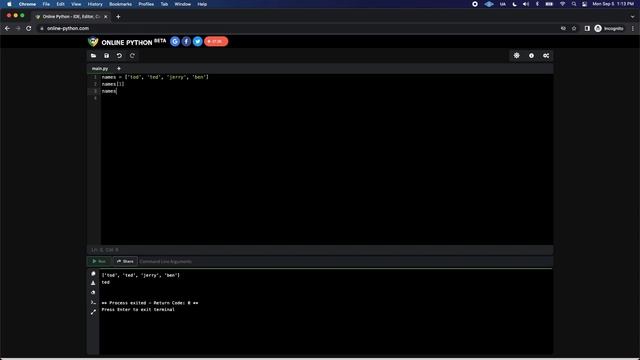Reload the page in Chrome
This screenshot has height=360, width=640.
(x=29, y=28)
